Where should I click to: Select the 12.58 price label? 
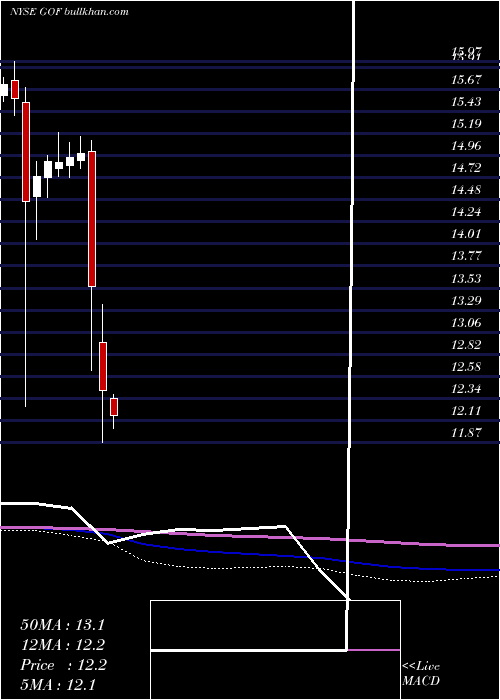[467, 367]
